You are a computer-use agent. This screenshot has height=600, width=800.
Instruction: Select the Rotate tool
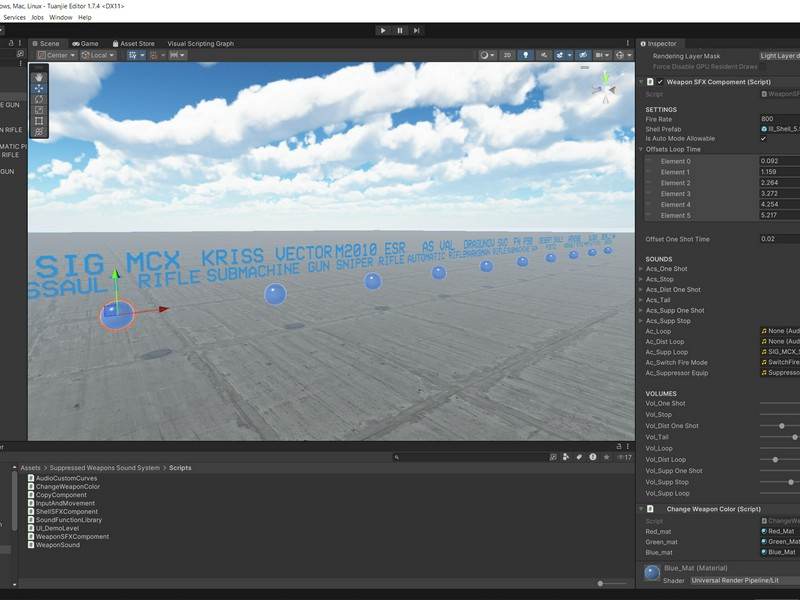point(39,99)
